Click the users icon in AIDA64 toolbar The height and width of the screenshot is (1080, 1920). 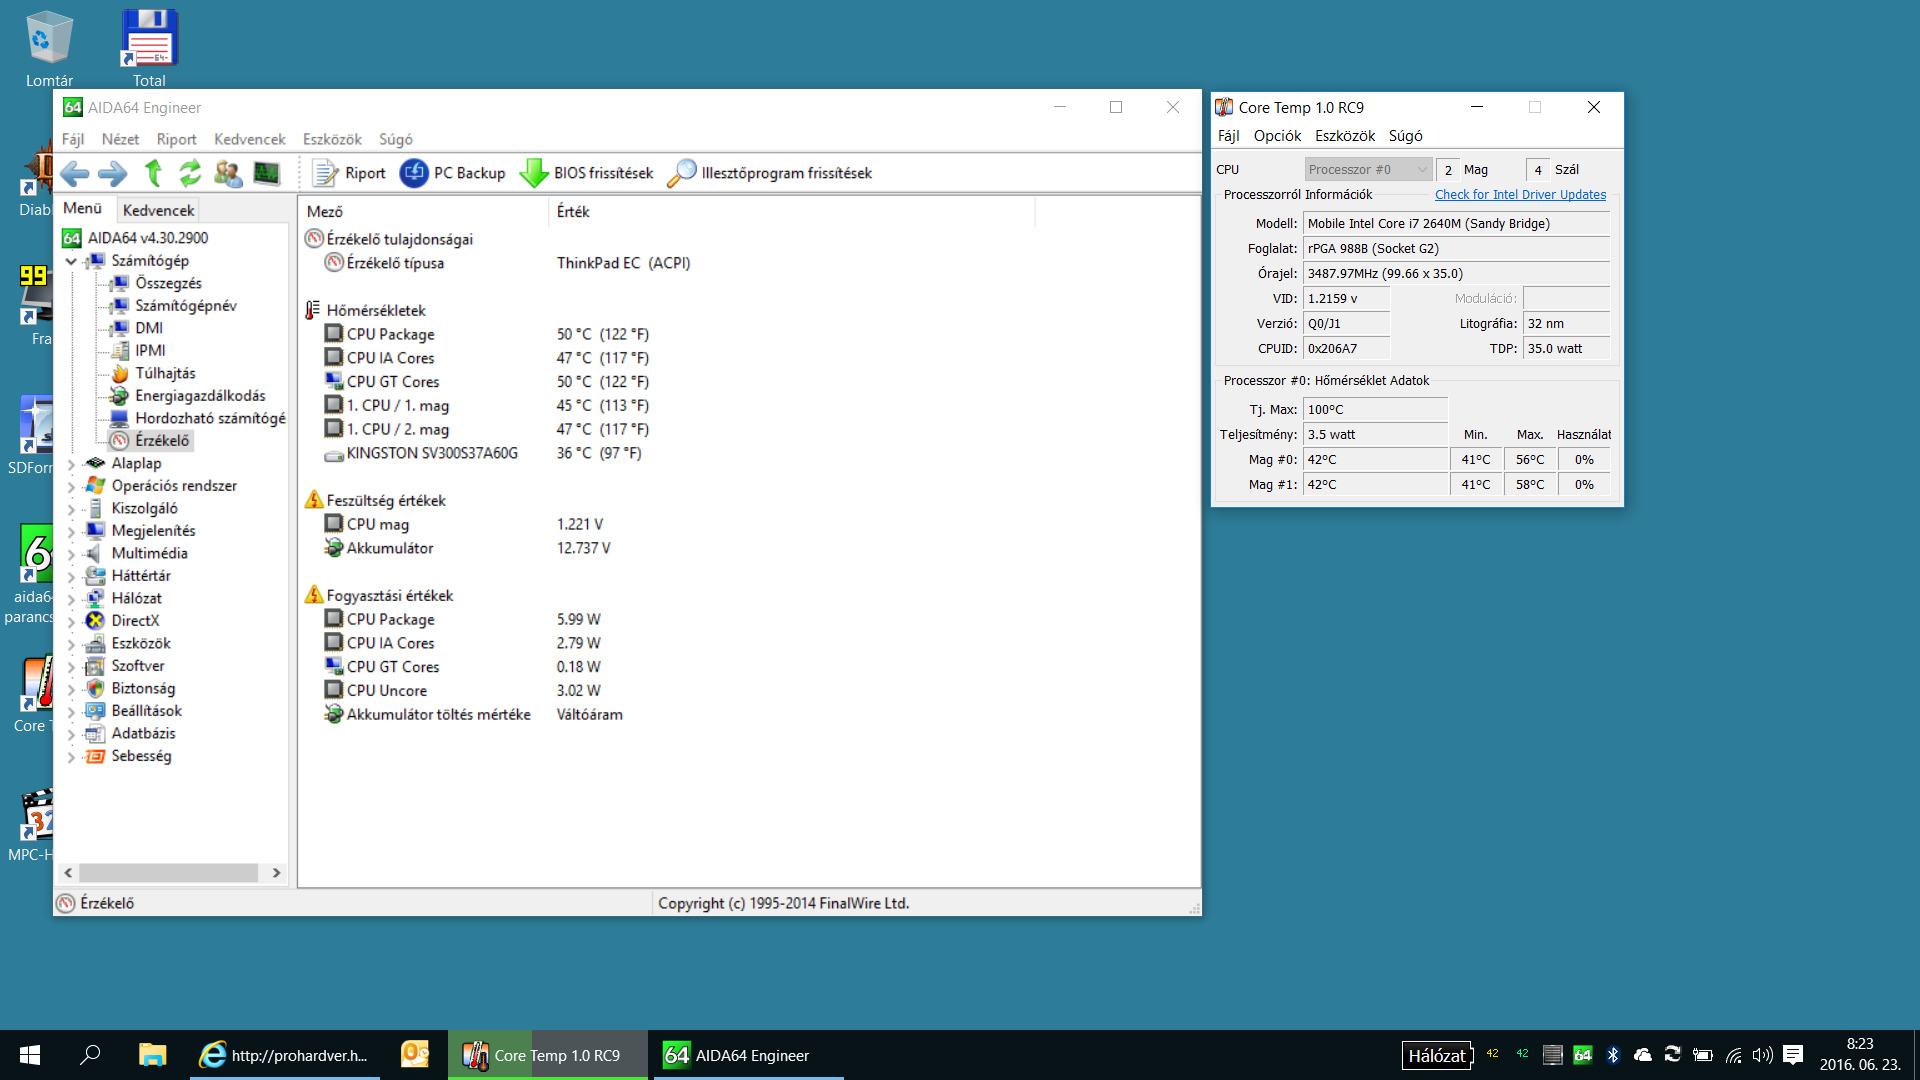[228, 173]
